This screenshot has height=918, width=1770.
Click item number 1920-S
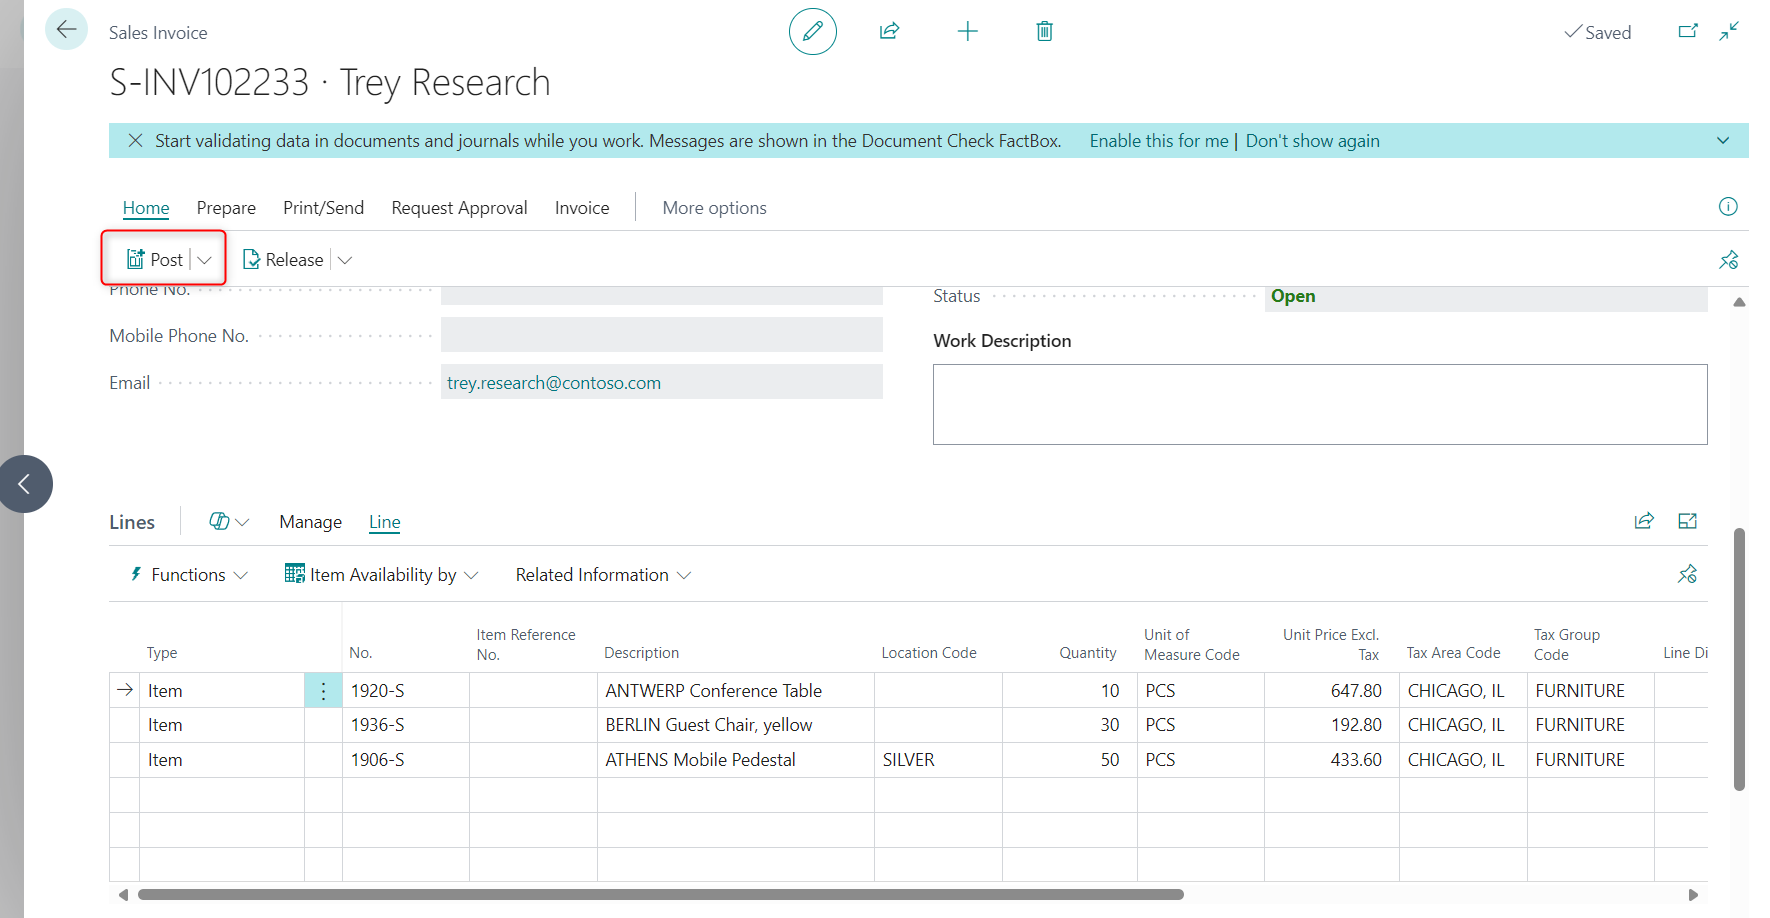tap(377, 691)
